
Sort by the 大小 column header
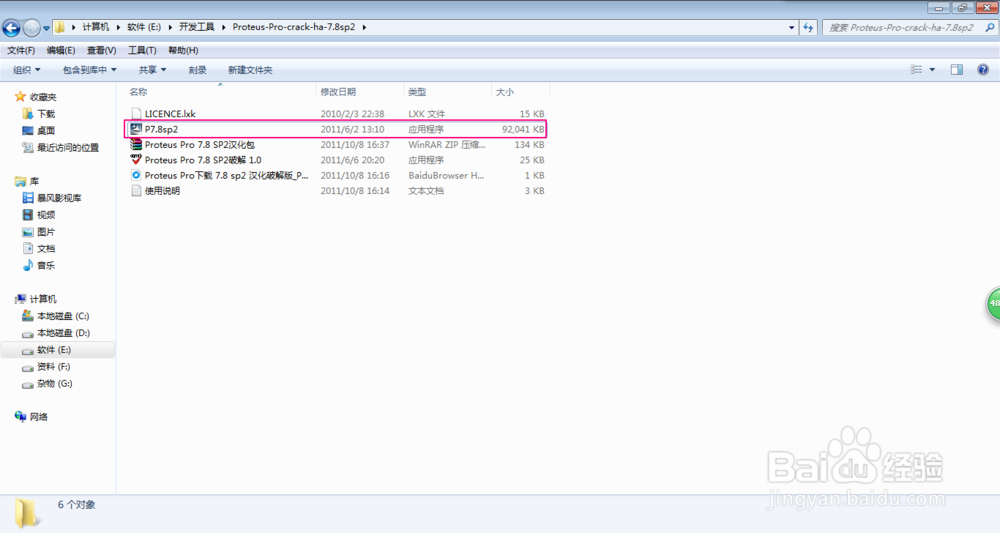504,92
